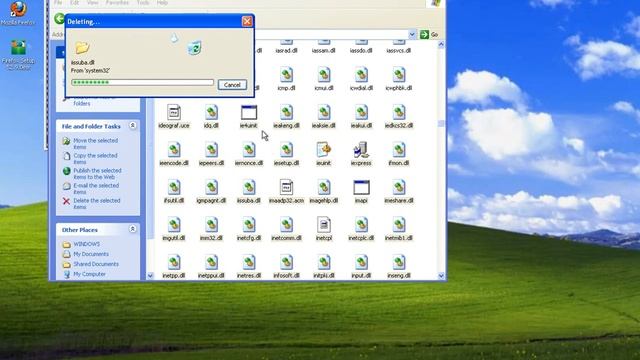This screenshot has height=360, width=640.
Task: Select the iedkcs32.dll file icon
Action: (399, 112)
